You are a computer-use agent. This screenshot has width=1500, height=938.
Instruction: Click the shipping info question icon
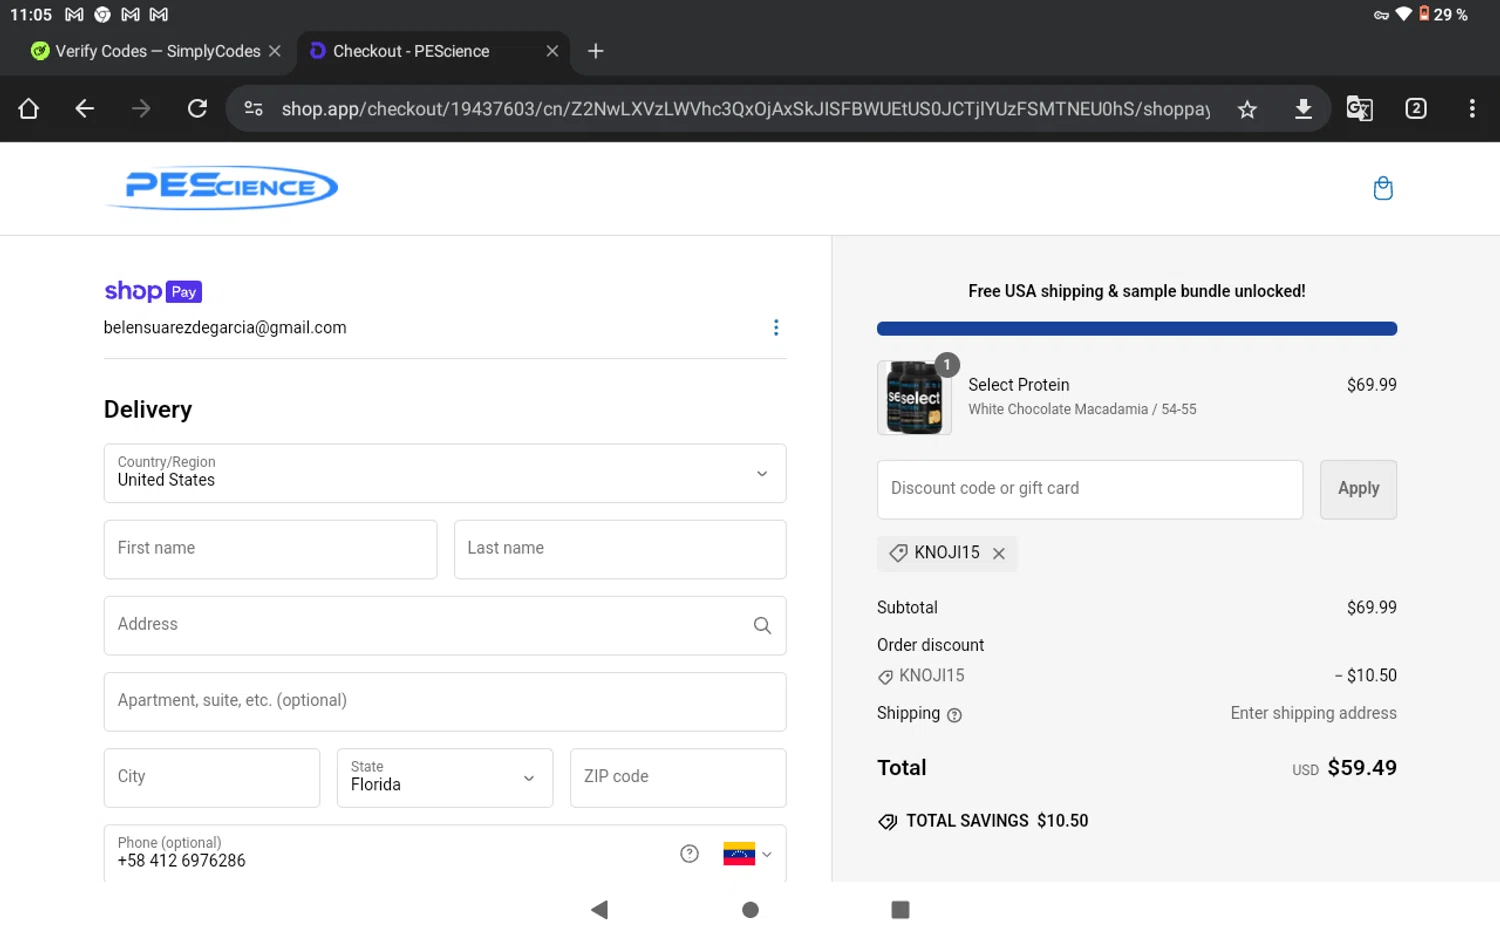pyautogui.click(x=954, y=715)
